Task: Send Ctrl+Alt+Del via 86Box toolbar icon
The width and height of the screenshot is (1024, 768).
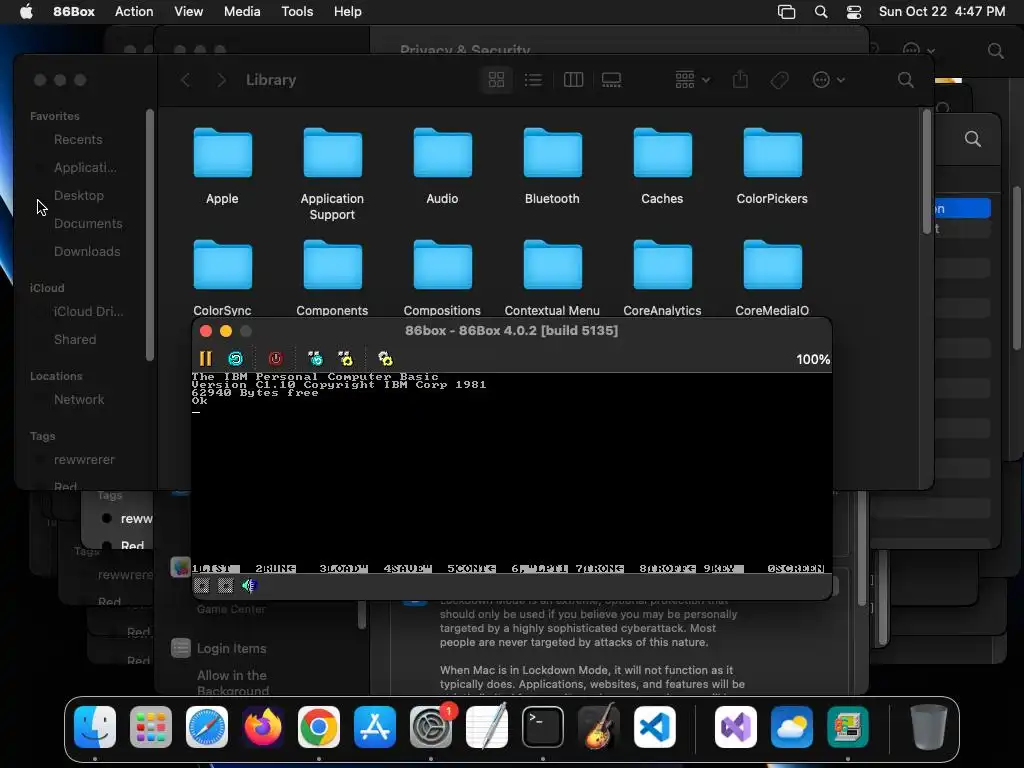Action: point(315,359)
